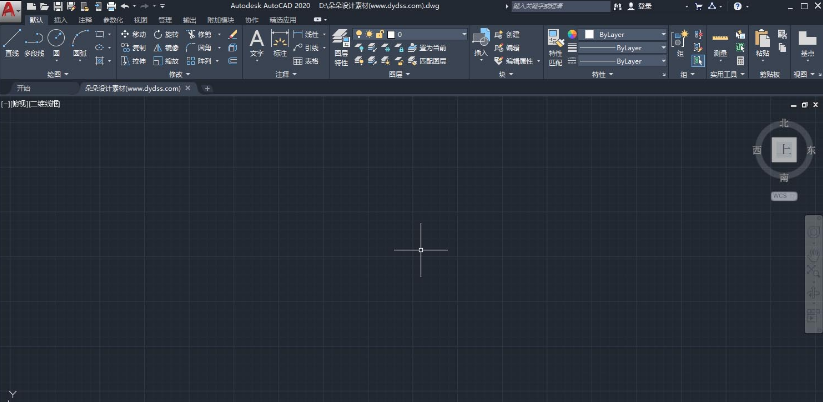The width and height of the screenshot is (823, 402).
Task: Toggle the layer on/off lightbulb icon
Action: point(359,34)
